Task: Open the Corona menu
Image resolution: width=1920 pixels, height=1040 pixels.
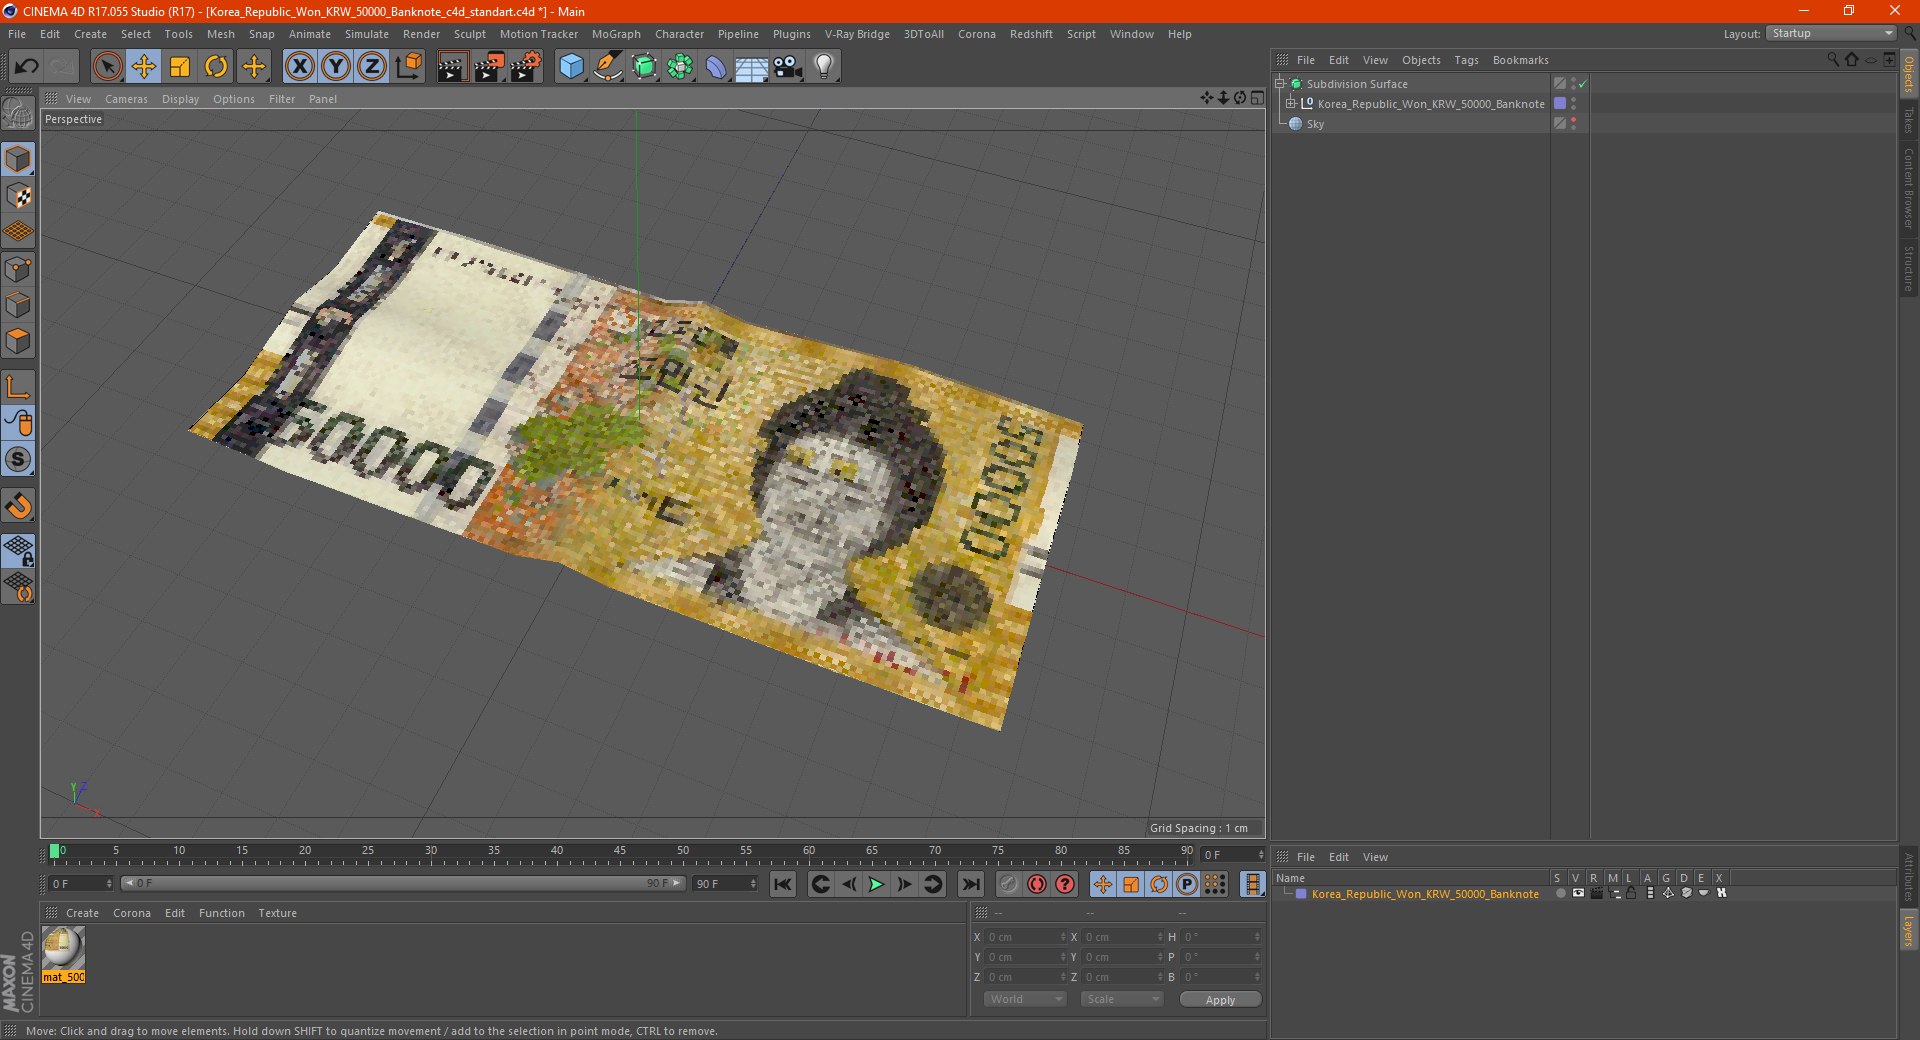Action: (977, 34)
